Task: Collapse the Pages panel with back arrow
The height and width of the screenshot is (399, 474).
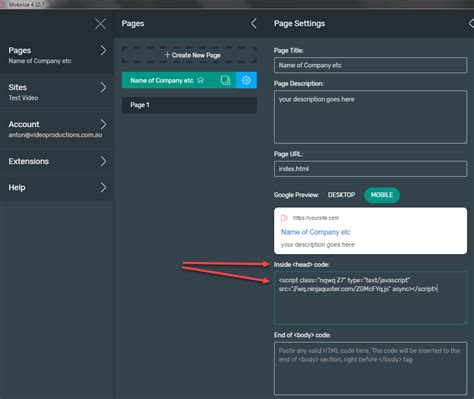Action: tap(254, 23)
